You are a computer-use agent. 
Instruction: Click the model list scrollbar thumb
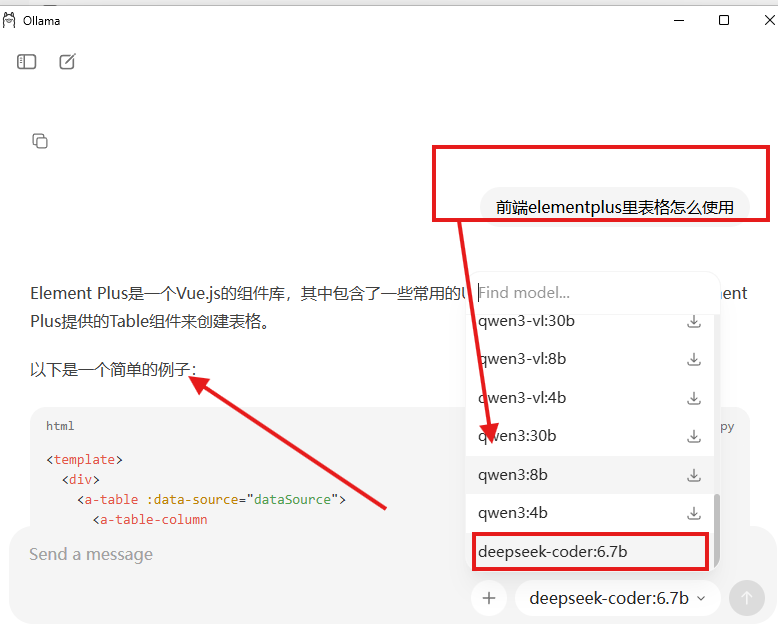tap(716, 531)
